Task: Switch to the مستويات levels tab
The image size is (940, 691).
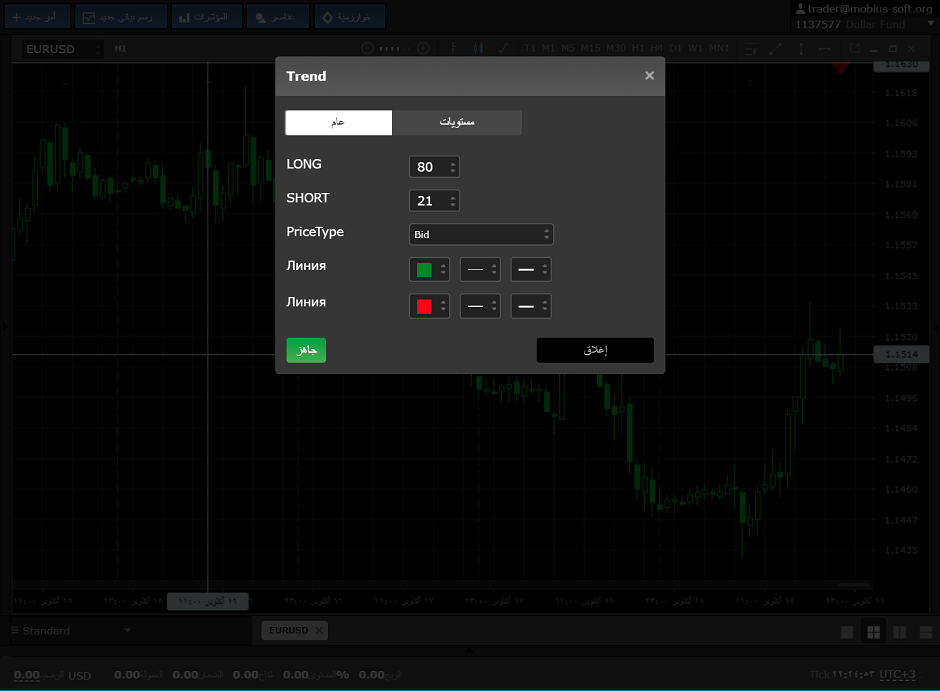Action: (457, 122)
